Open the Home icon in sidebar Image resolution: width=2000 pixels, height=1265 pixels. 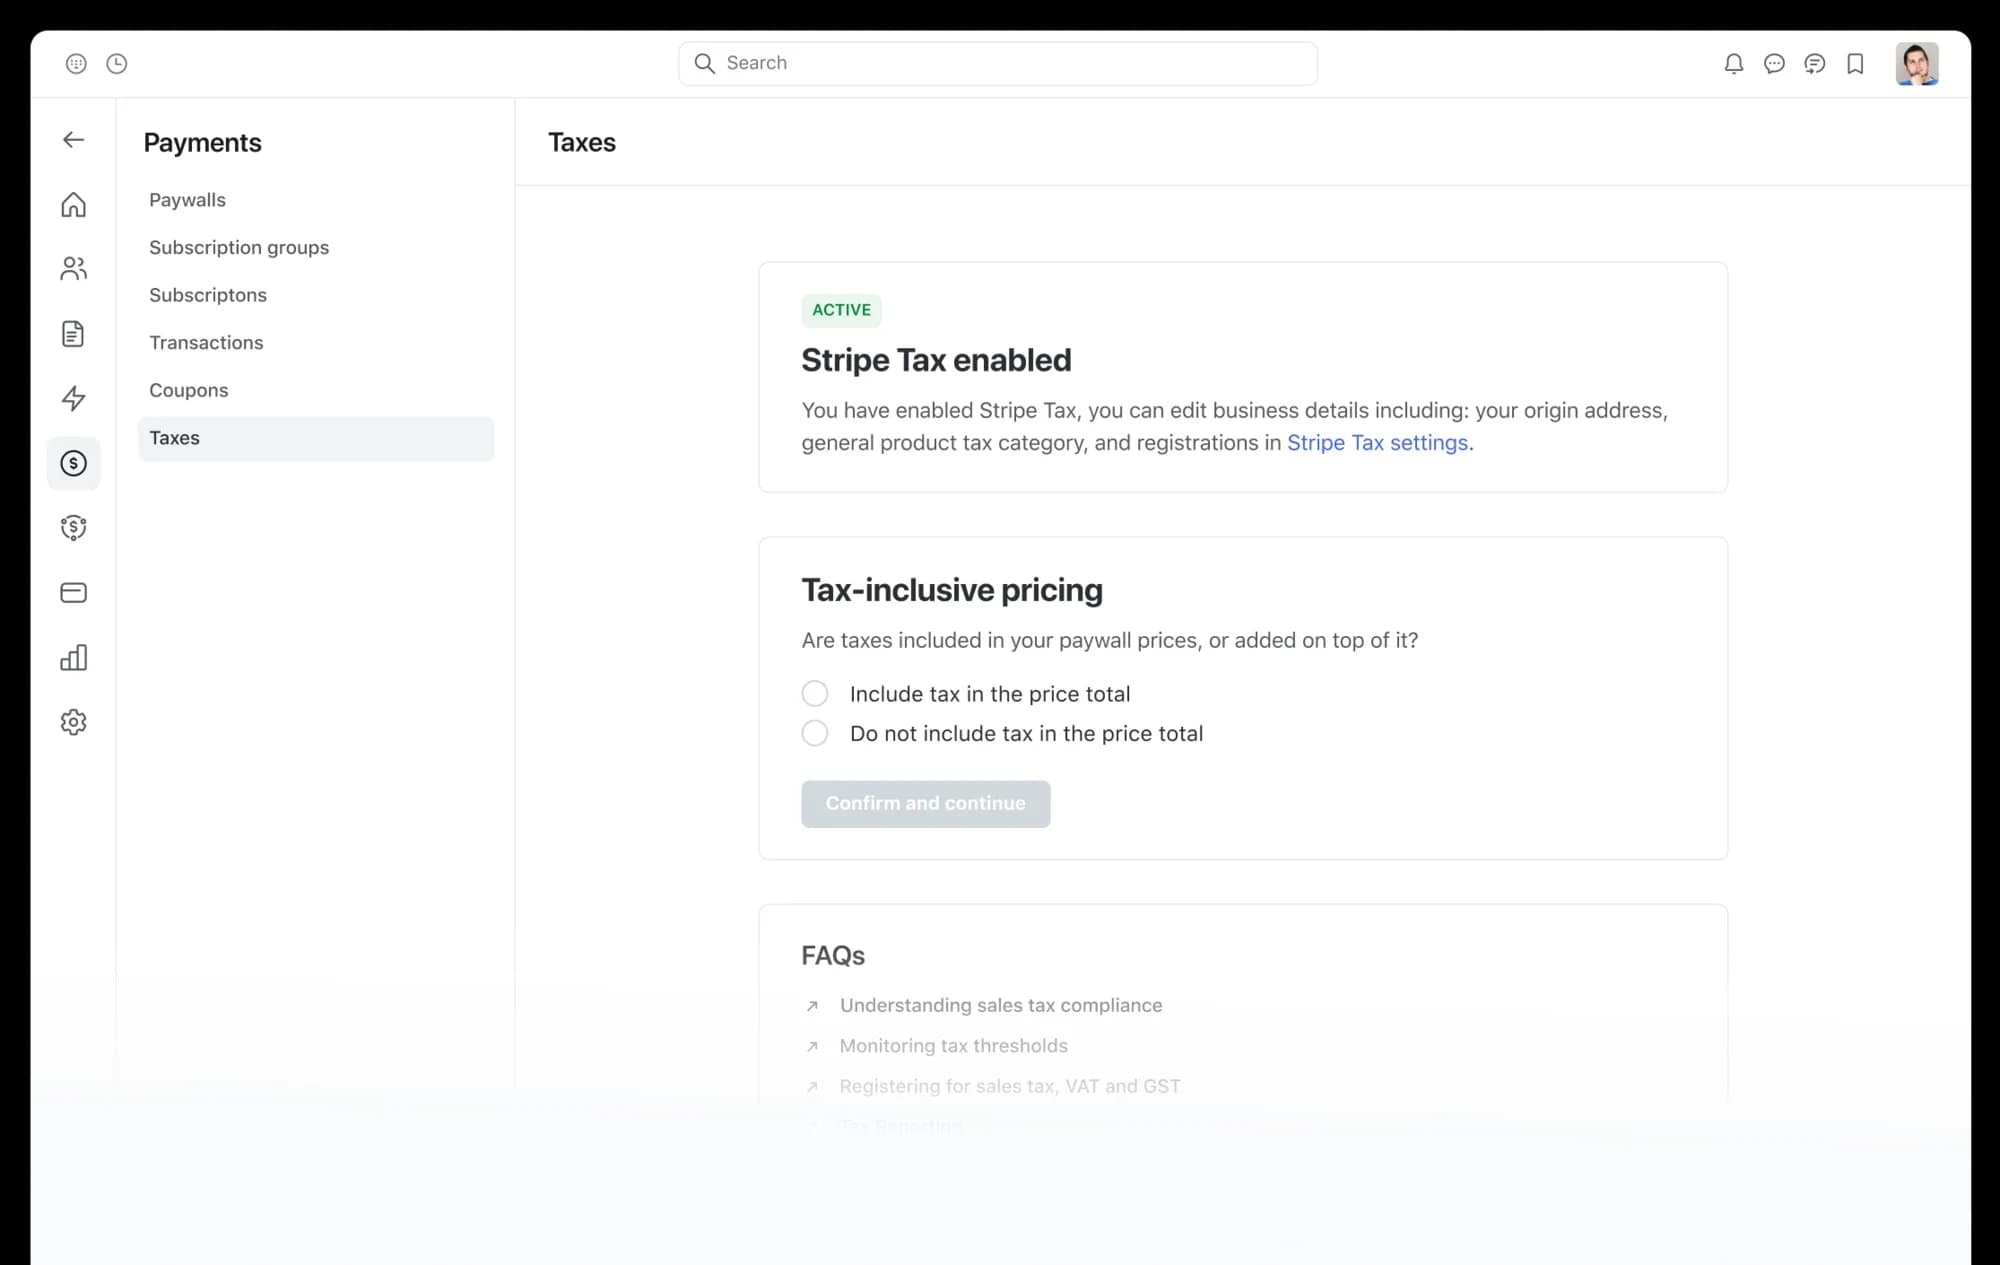click(73, 205)
